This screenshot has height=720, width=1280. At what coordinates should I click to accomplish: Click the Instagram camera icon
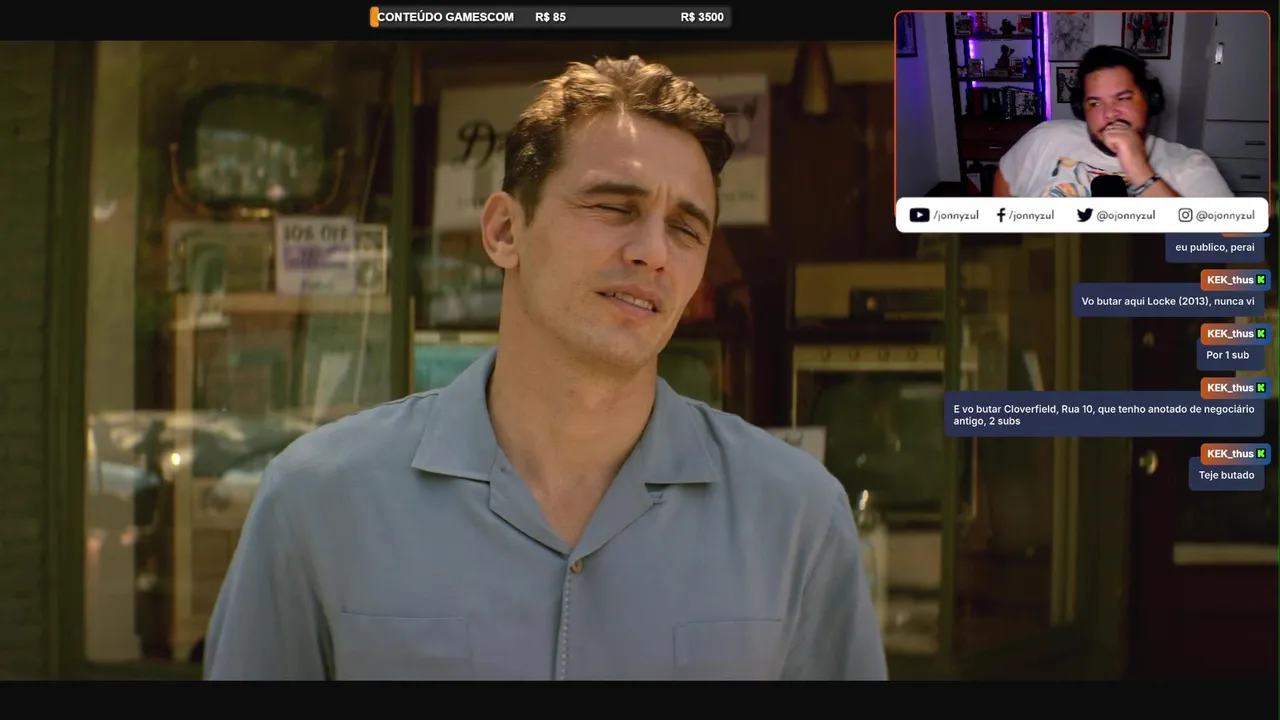[1185, 215]
